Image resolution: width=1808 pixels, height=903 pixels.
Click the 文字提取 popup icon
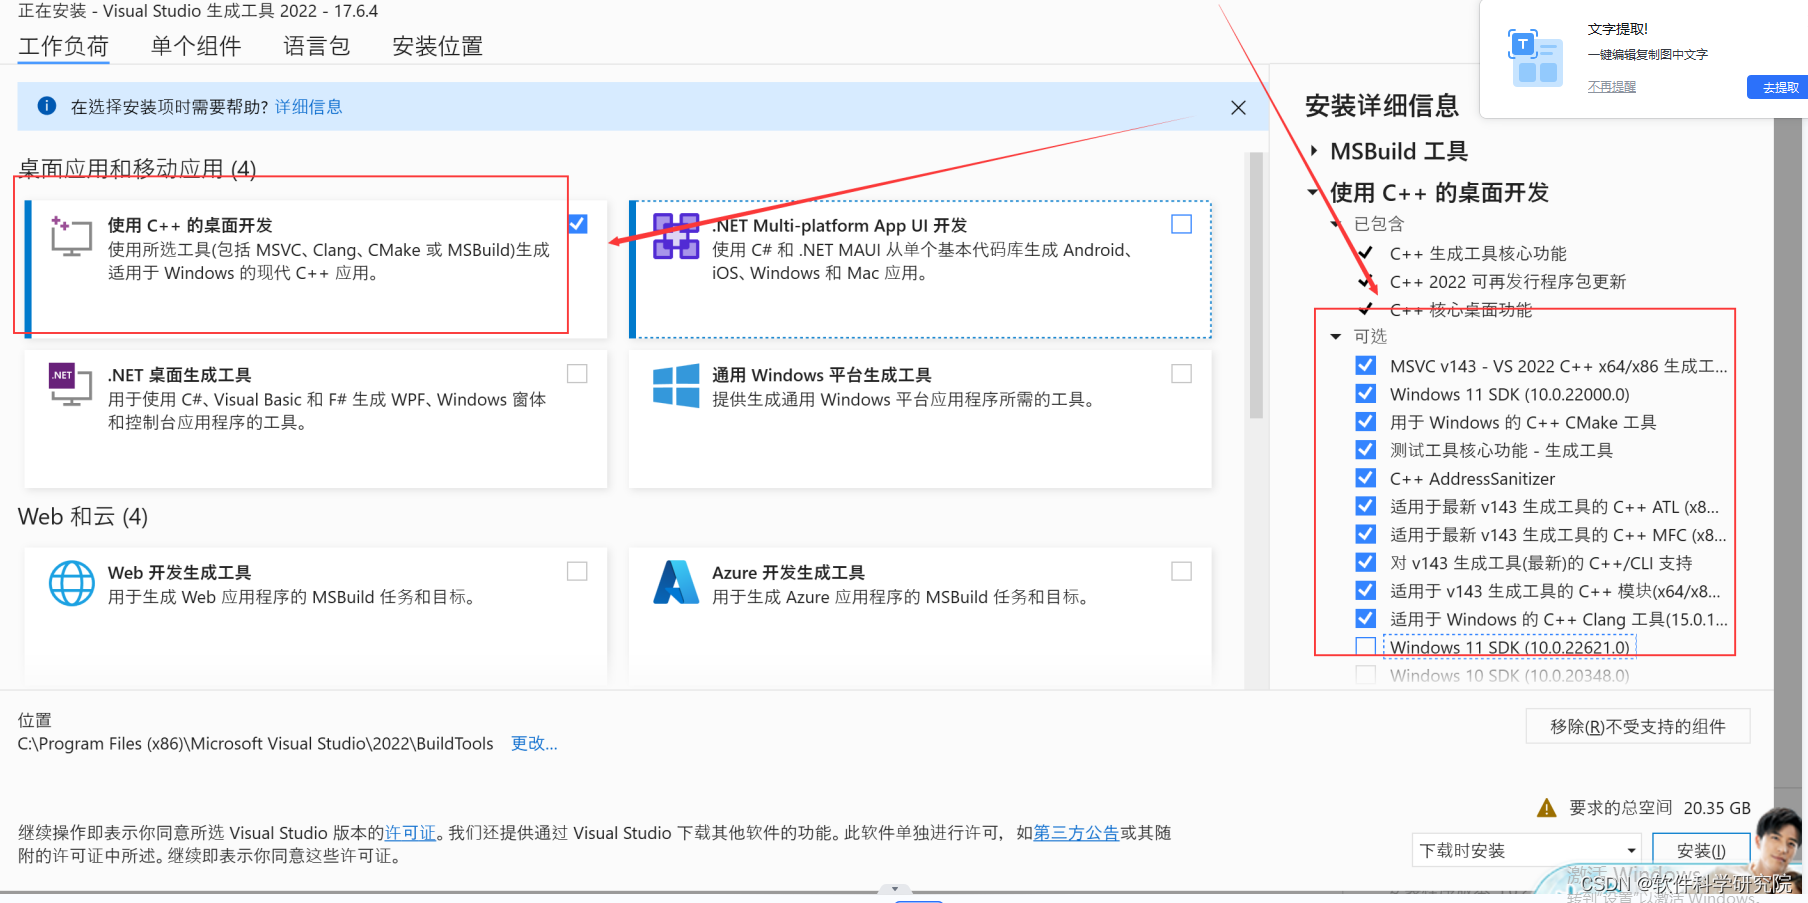point(1535,57)
